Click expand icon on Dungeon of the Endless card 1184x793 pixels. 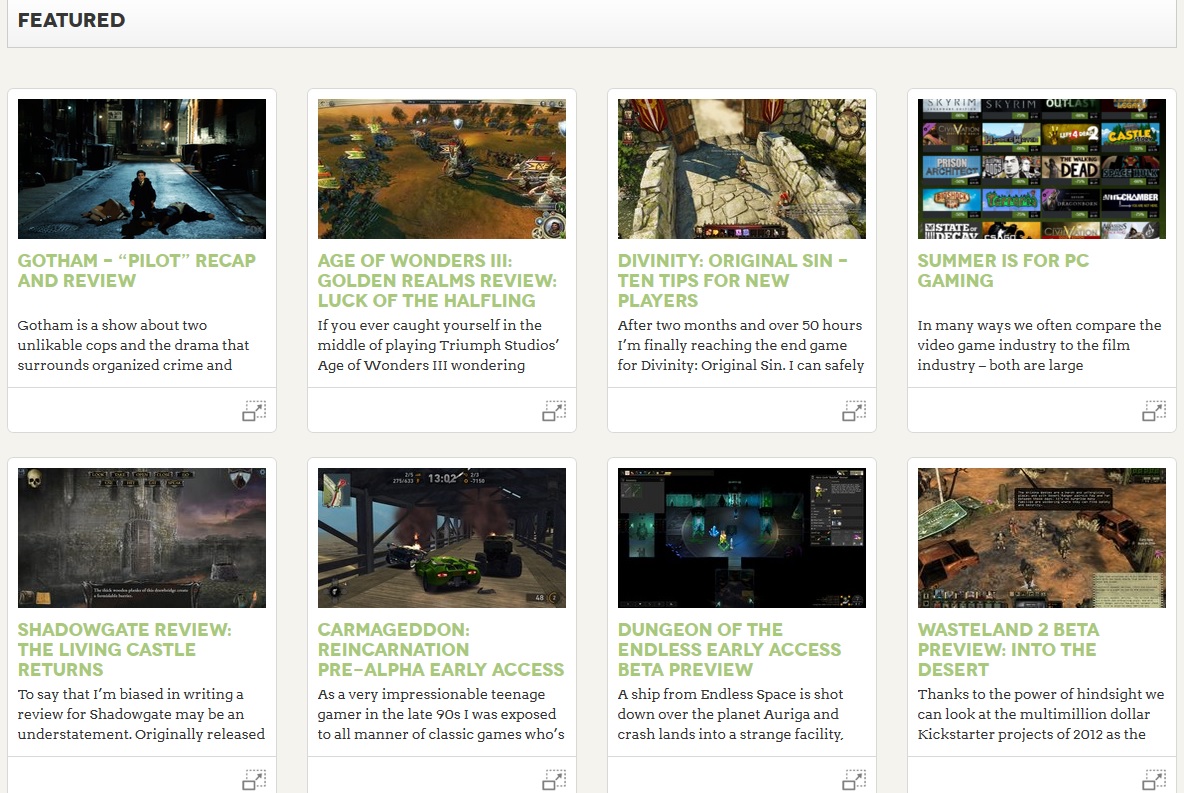854,778
